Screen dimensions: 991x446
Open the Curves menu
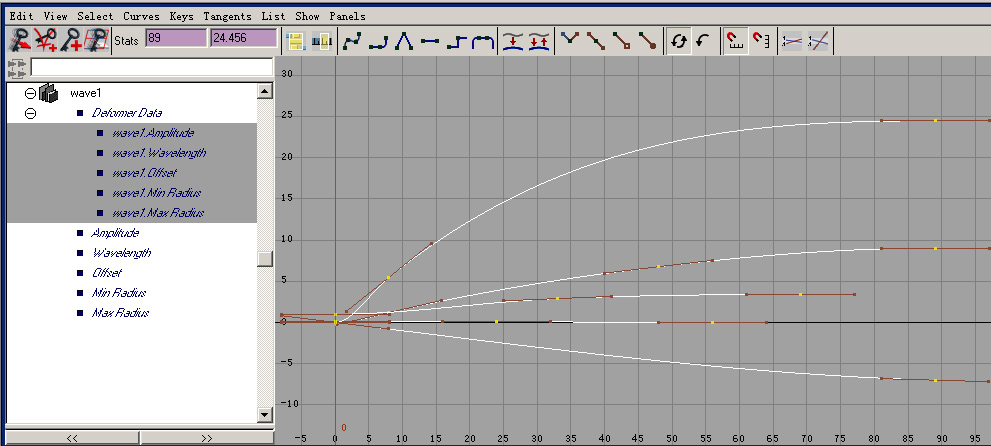(x=142, y=16)
